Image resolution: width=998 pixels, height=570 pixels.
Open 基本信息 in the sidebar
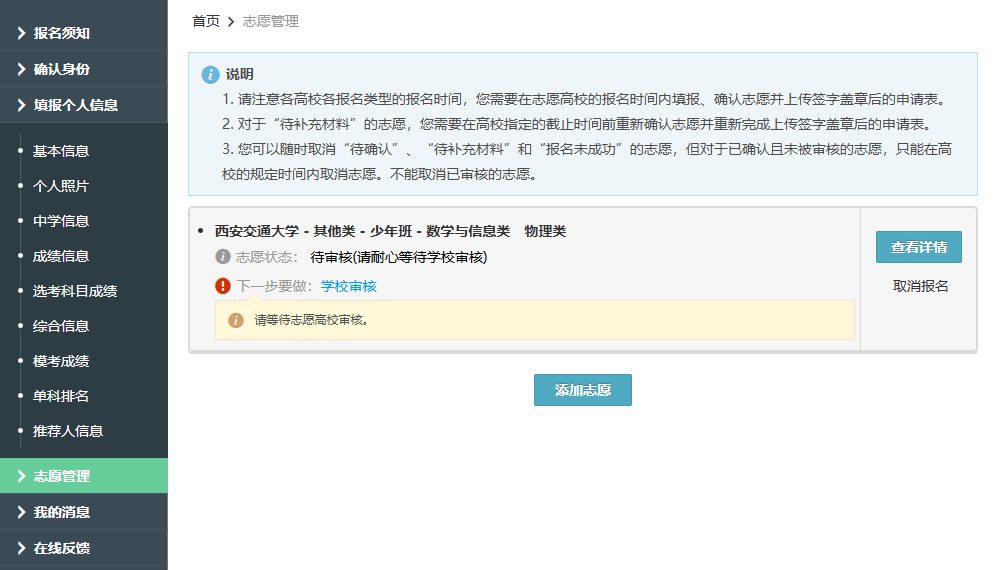point(61,151)
